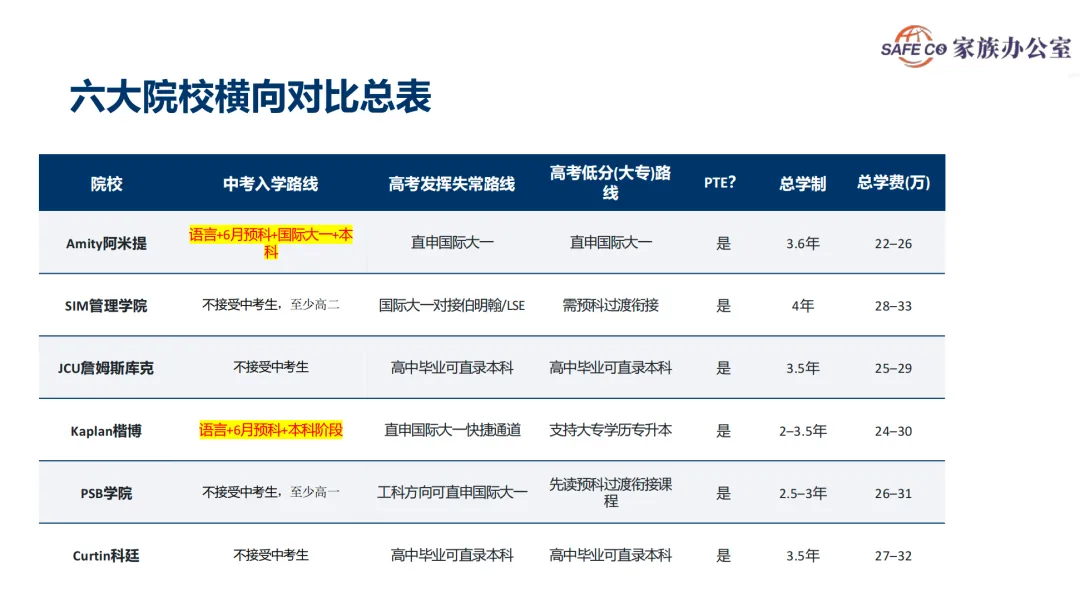This screenshot has width=1080, height=591.
Task: Click the 高考发挥失常路线 column header
Action: pos(452,184)
